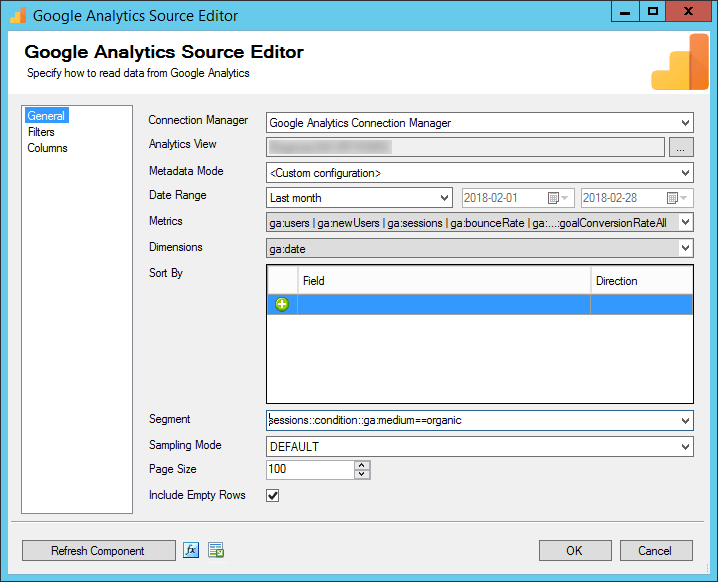Click the Direction column header
This screenshot has height=582, width=718.
point(642,281)
